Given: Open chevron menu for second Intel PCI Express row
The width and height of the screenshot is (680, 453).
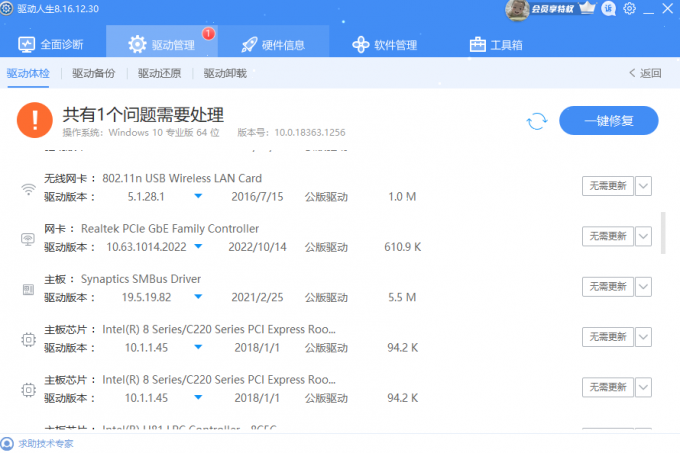Looking at the screenshot, I should click(644, 387).
